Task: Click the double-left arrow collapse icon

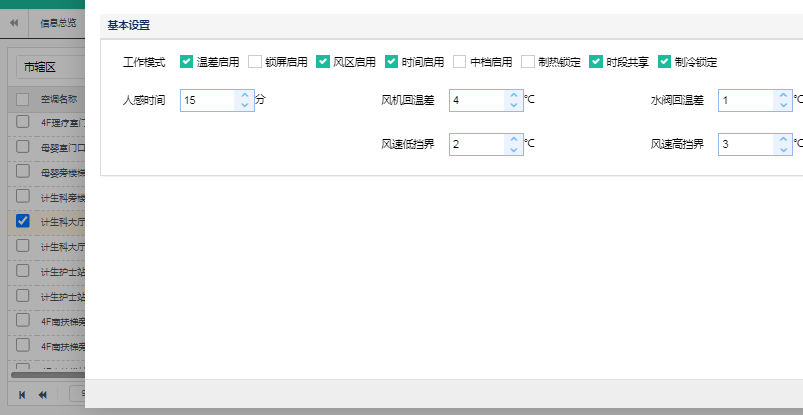Action: [x=14, y=22]
